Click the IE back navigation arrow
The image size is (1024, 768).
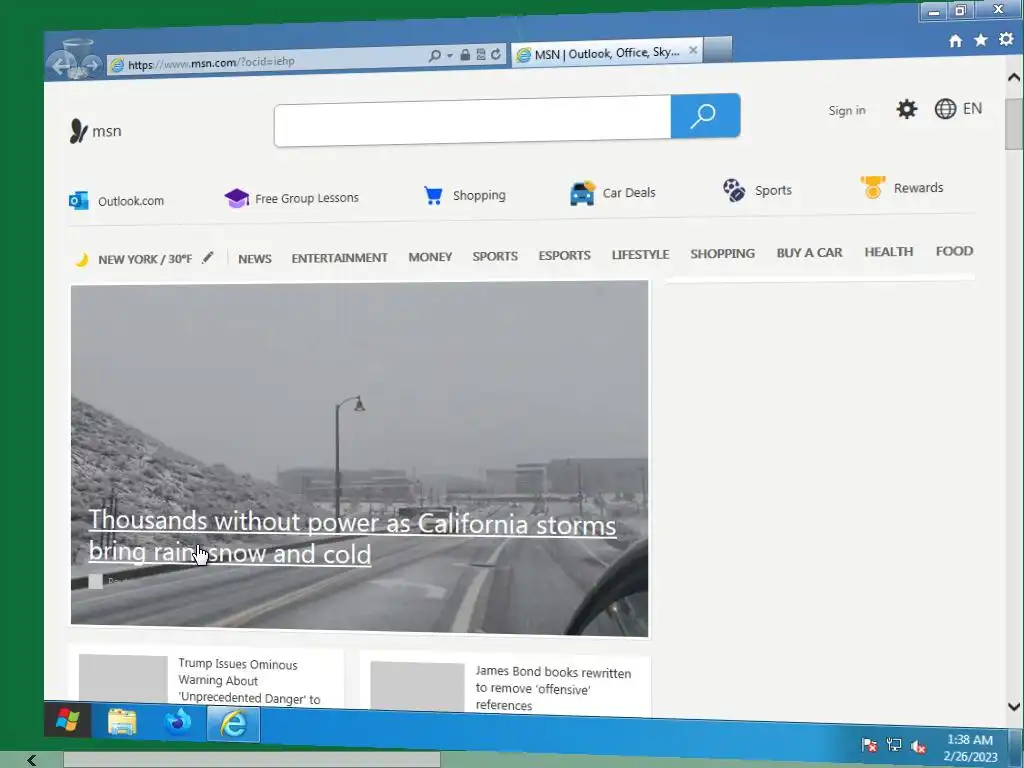point(62,65)
